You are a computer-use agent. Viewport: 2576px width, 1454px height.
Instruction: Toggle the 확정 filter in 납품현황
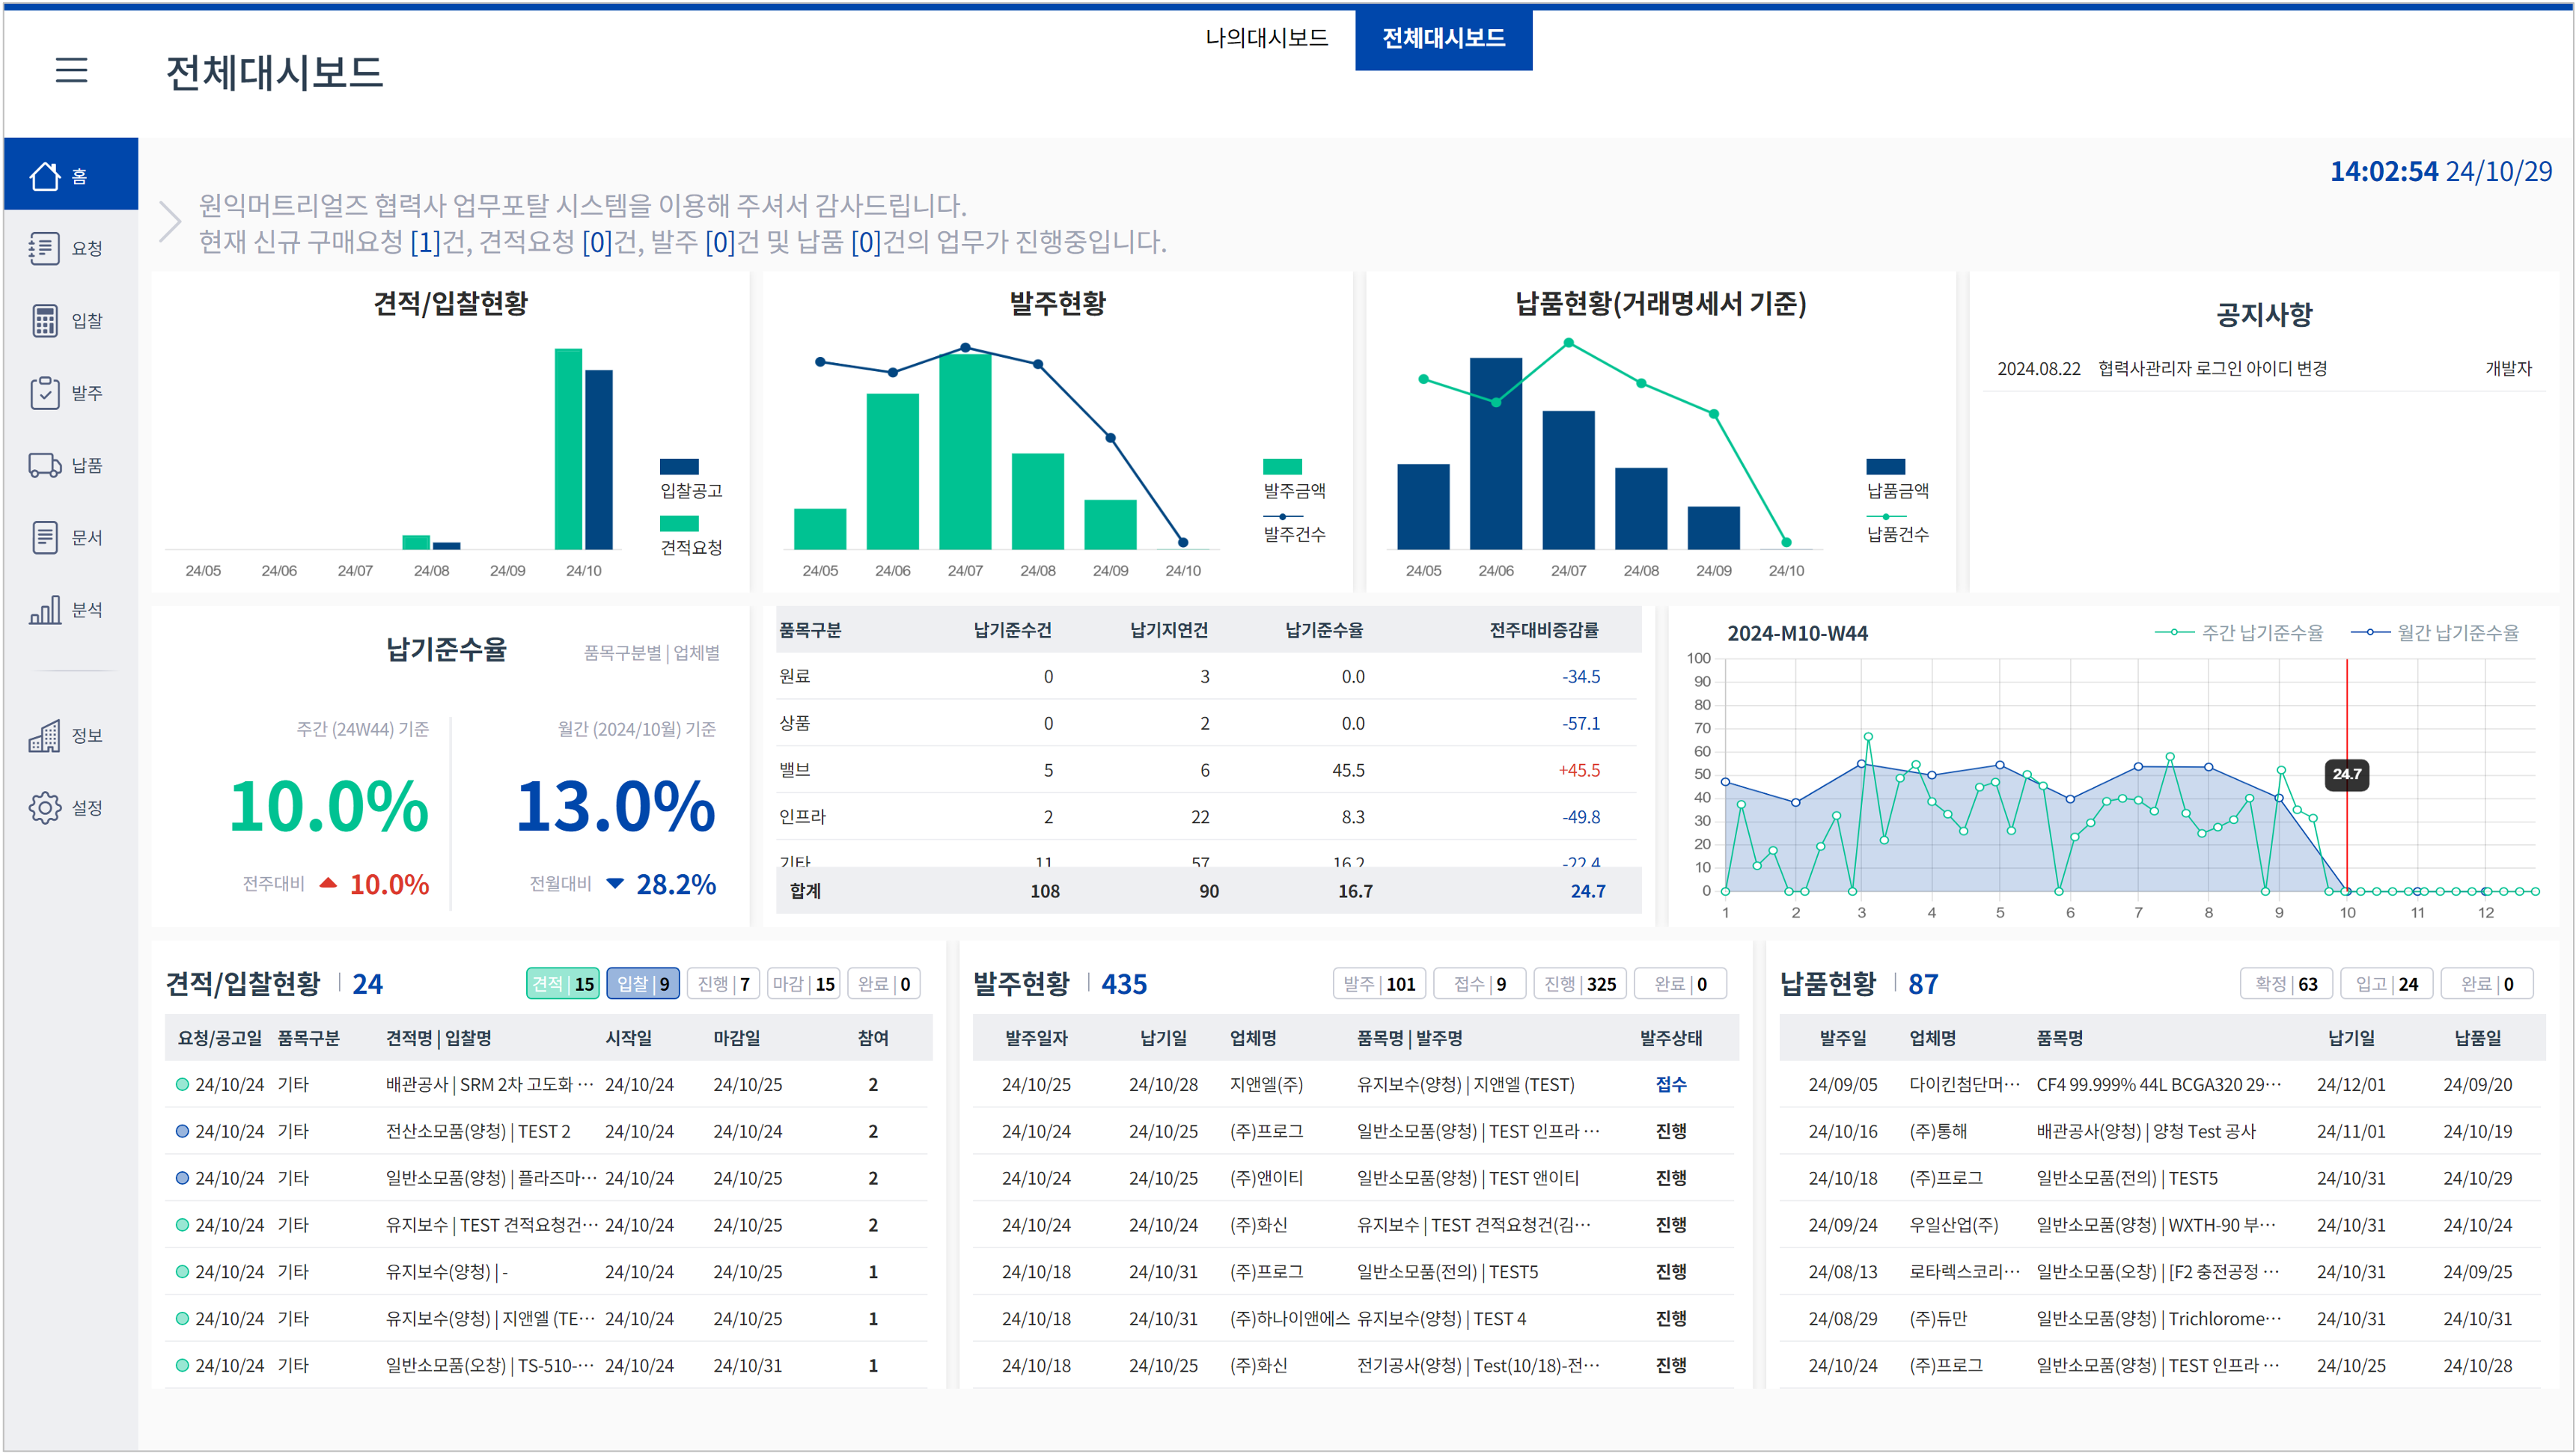[2288, 983]
